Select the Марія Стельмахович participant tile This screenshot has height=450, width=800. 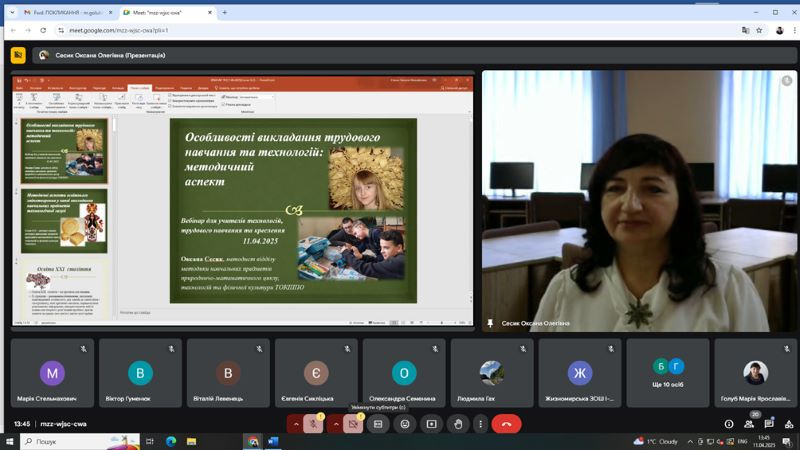(x=52, y=373)
